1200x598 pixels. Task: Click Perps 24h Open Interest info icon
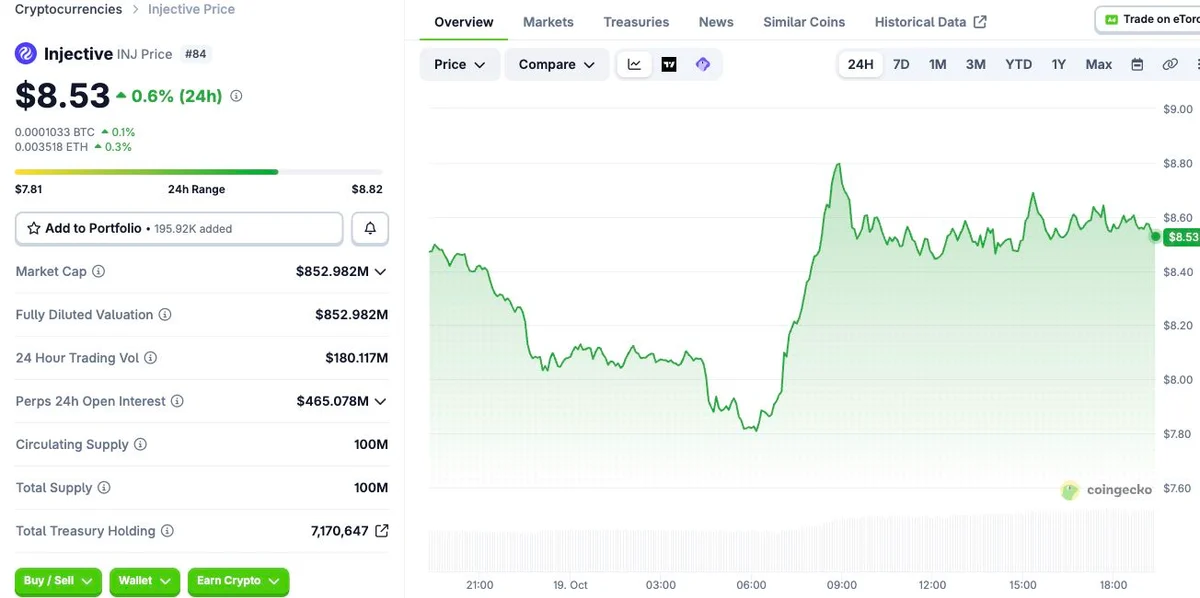pos(177,401)
